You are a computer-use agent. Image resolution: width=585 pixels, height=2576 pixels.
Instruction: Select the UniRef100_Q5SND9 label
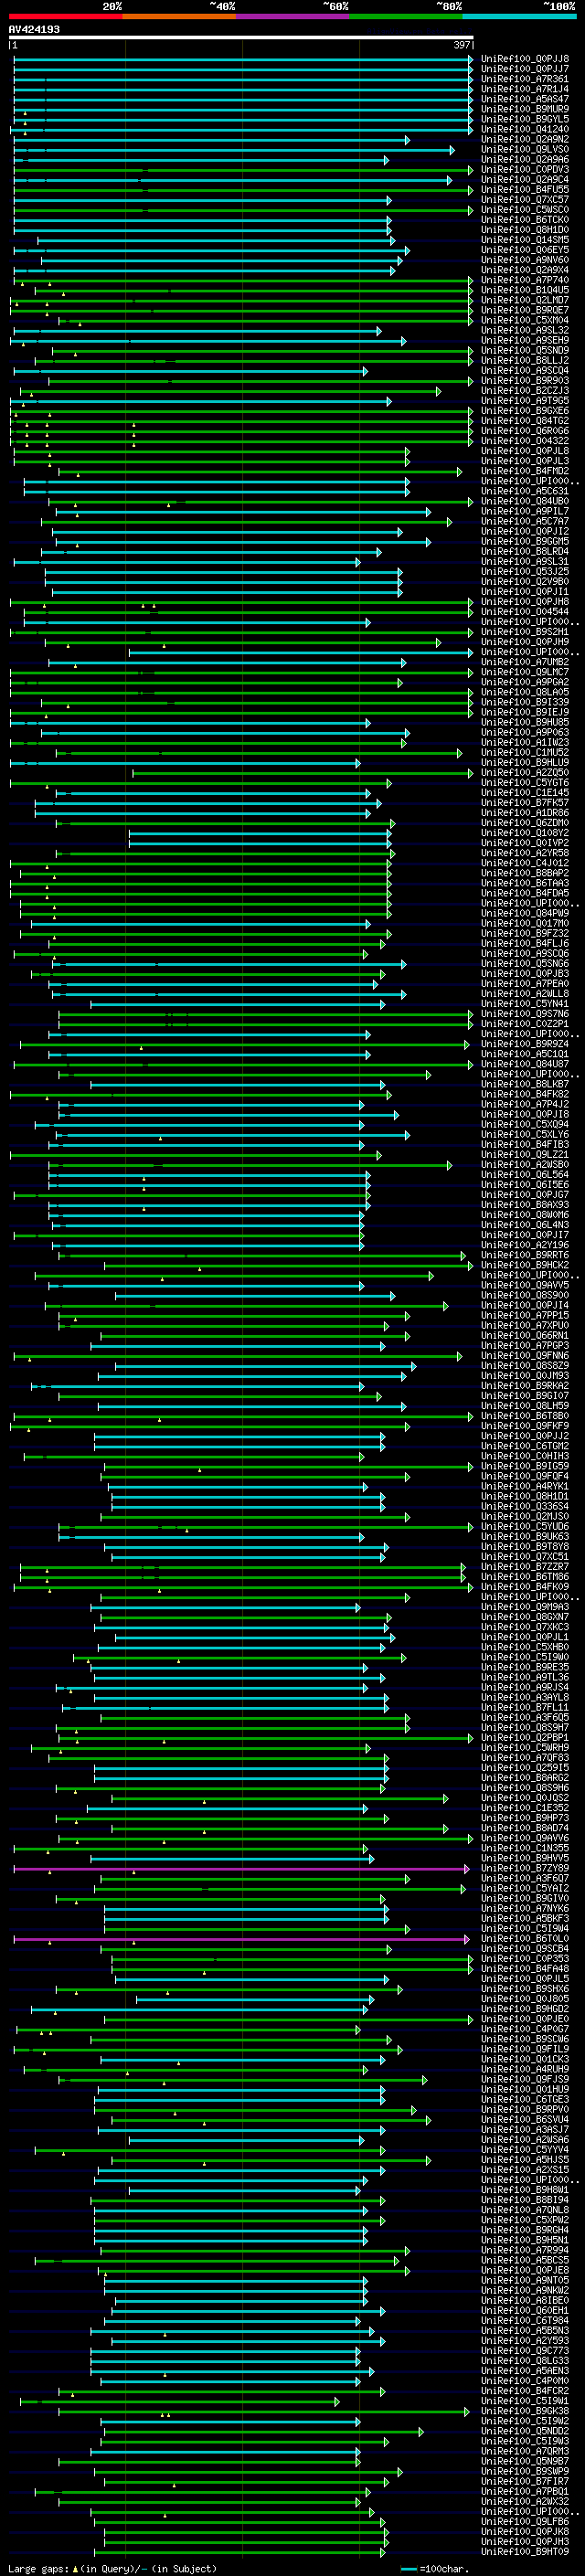coord(525,351)
